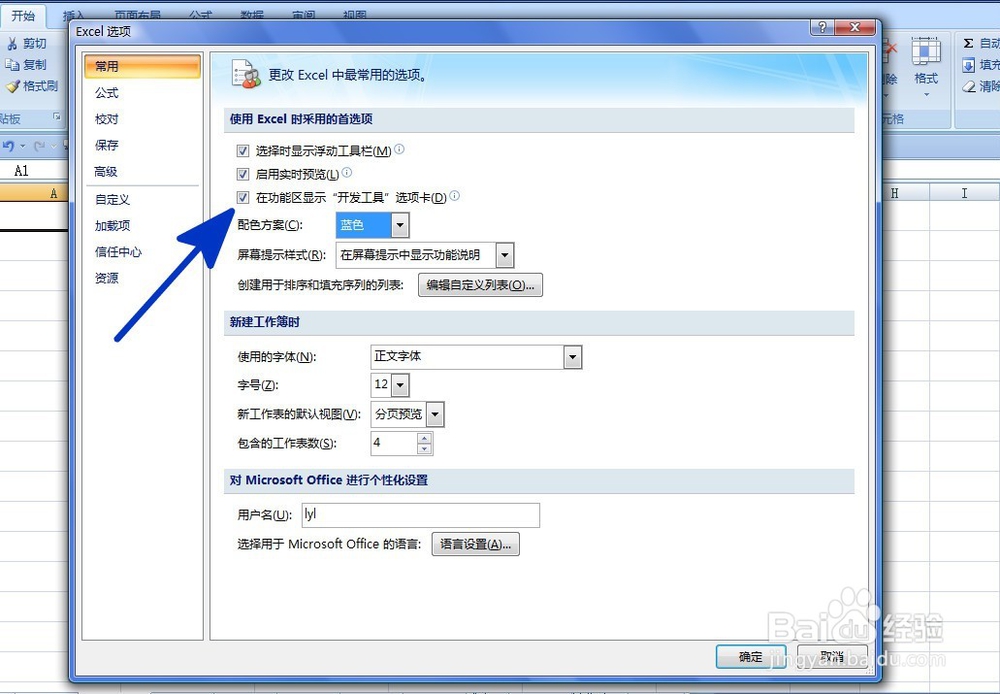This screenshot has width=1000, height=694.
Task: Open the 屏幕提示样式 dropdown
Action: [x=504, y=255]
